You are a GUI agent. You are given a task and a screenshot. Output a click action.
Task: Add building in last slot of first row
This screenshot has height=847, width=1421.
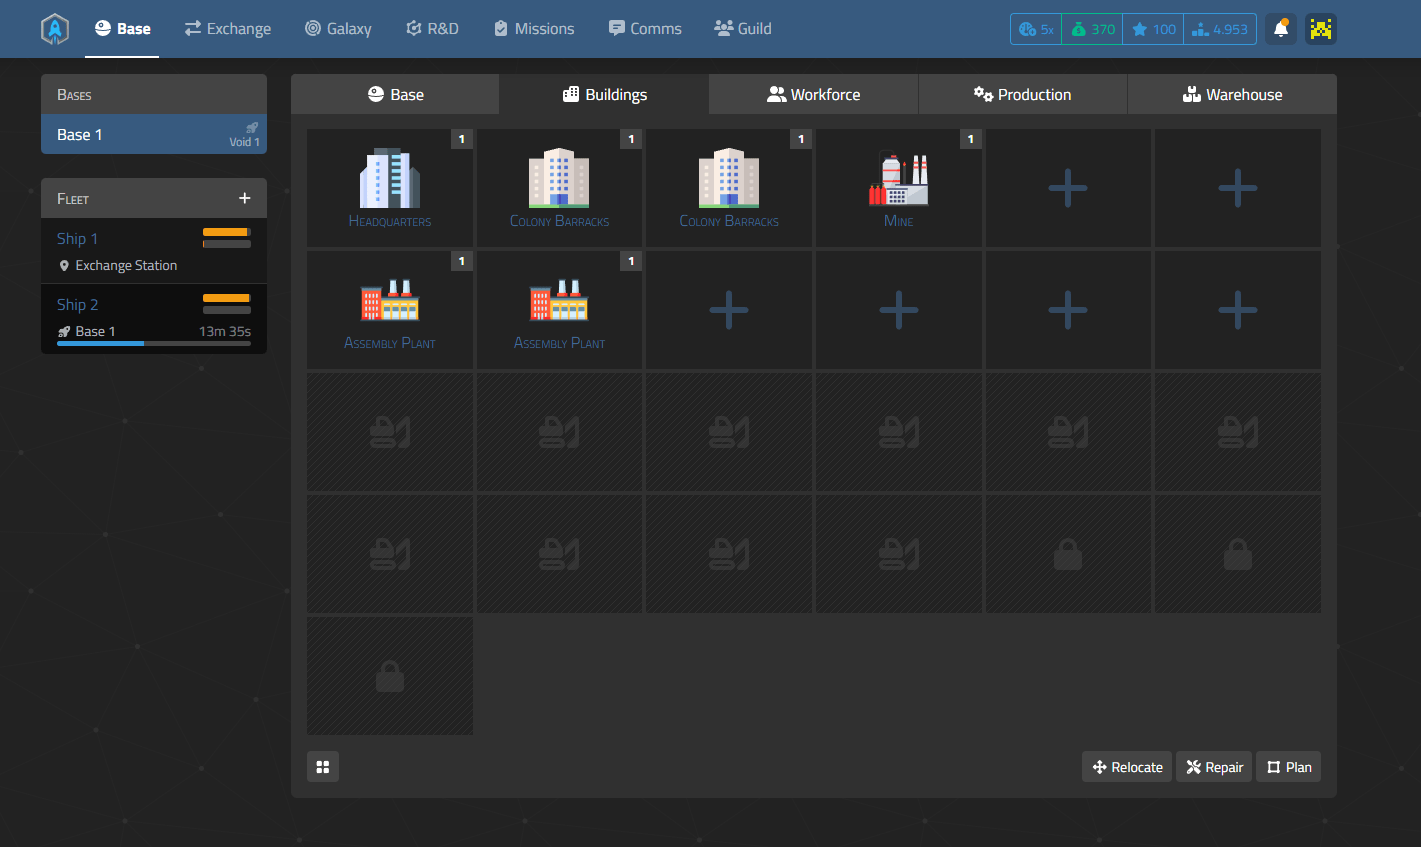[1238, 188]
